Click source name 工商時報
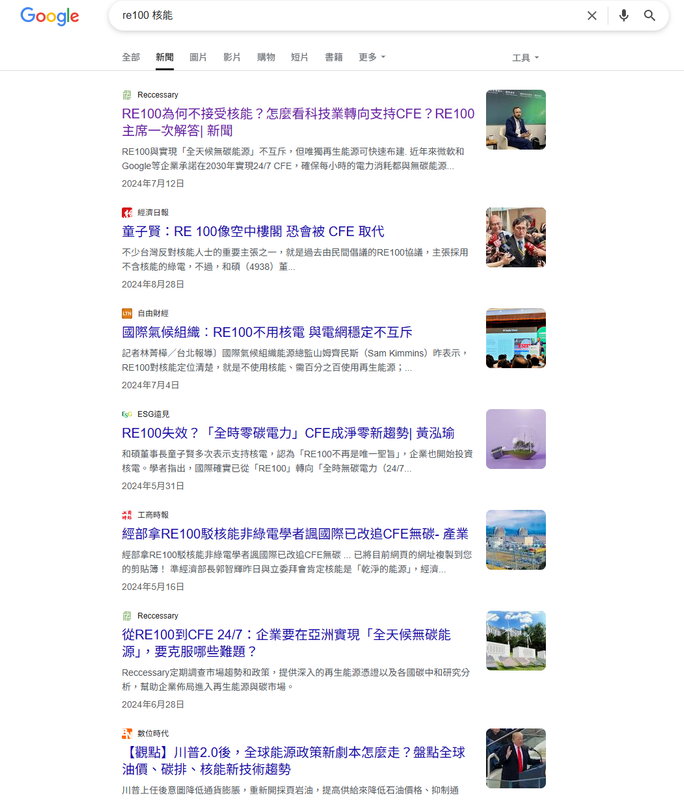Viewport: 684px width, 800px height. (x=153, y=515)
